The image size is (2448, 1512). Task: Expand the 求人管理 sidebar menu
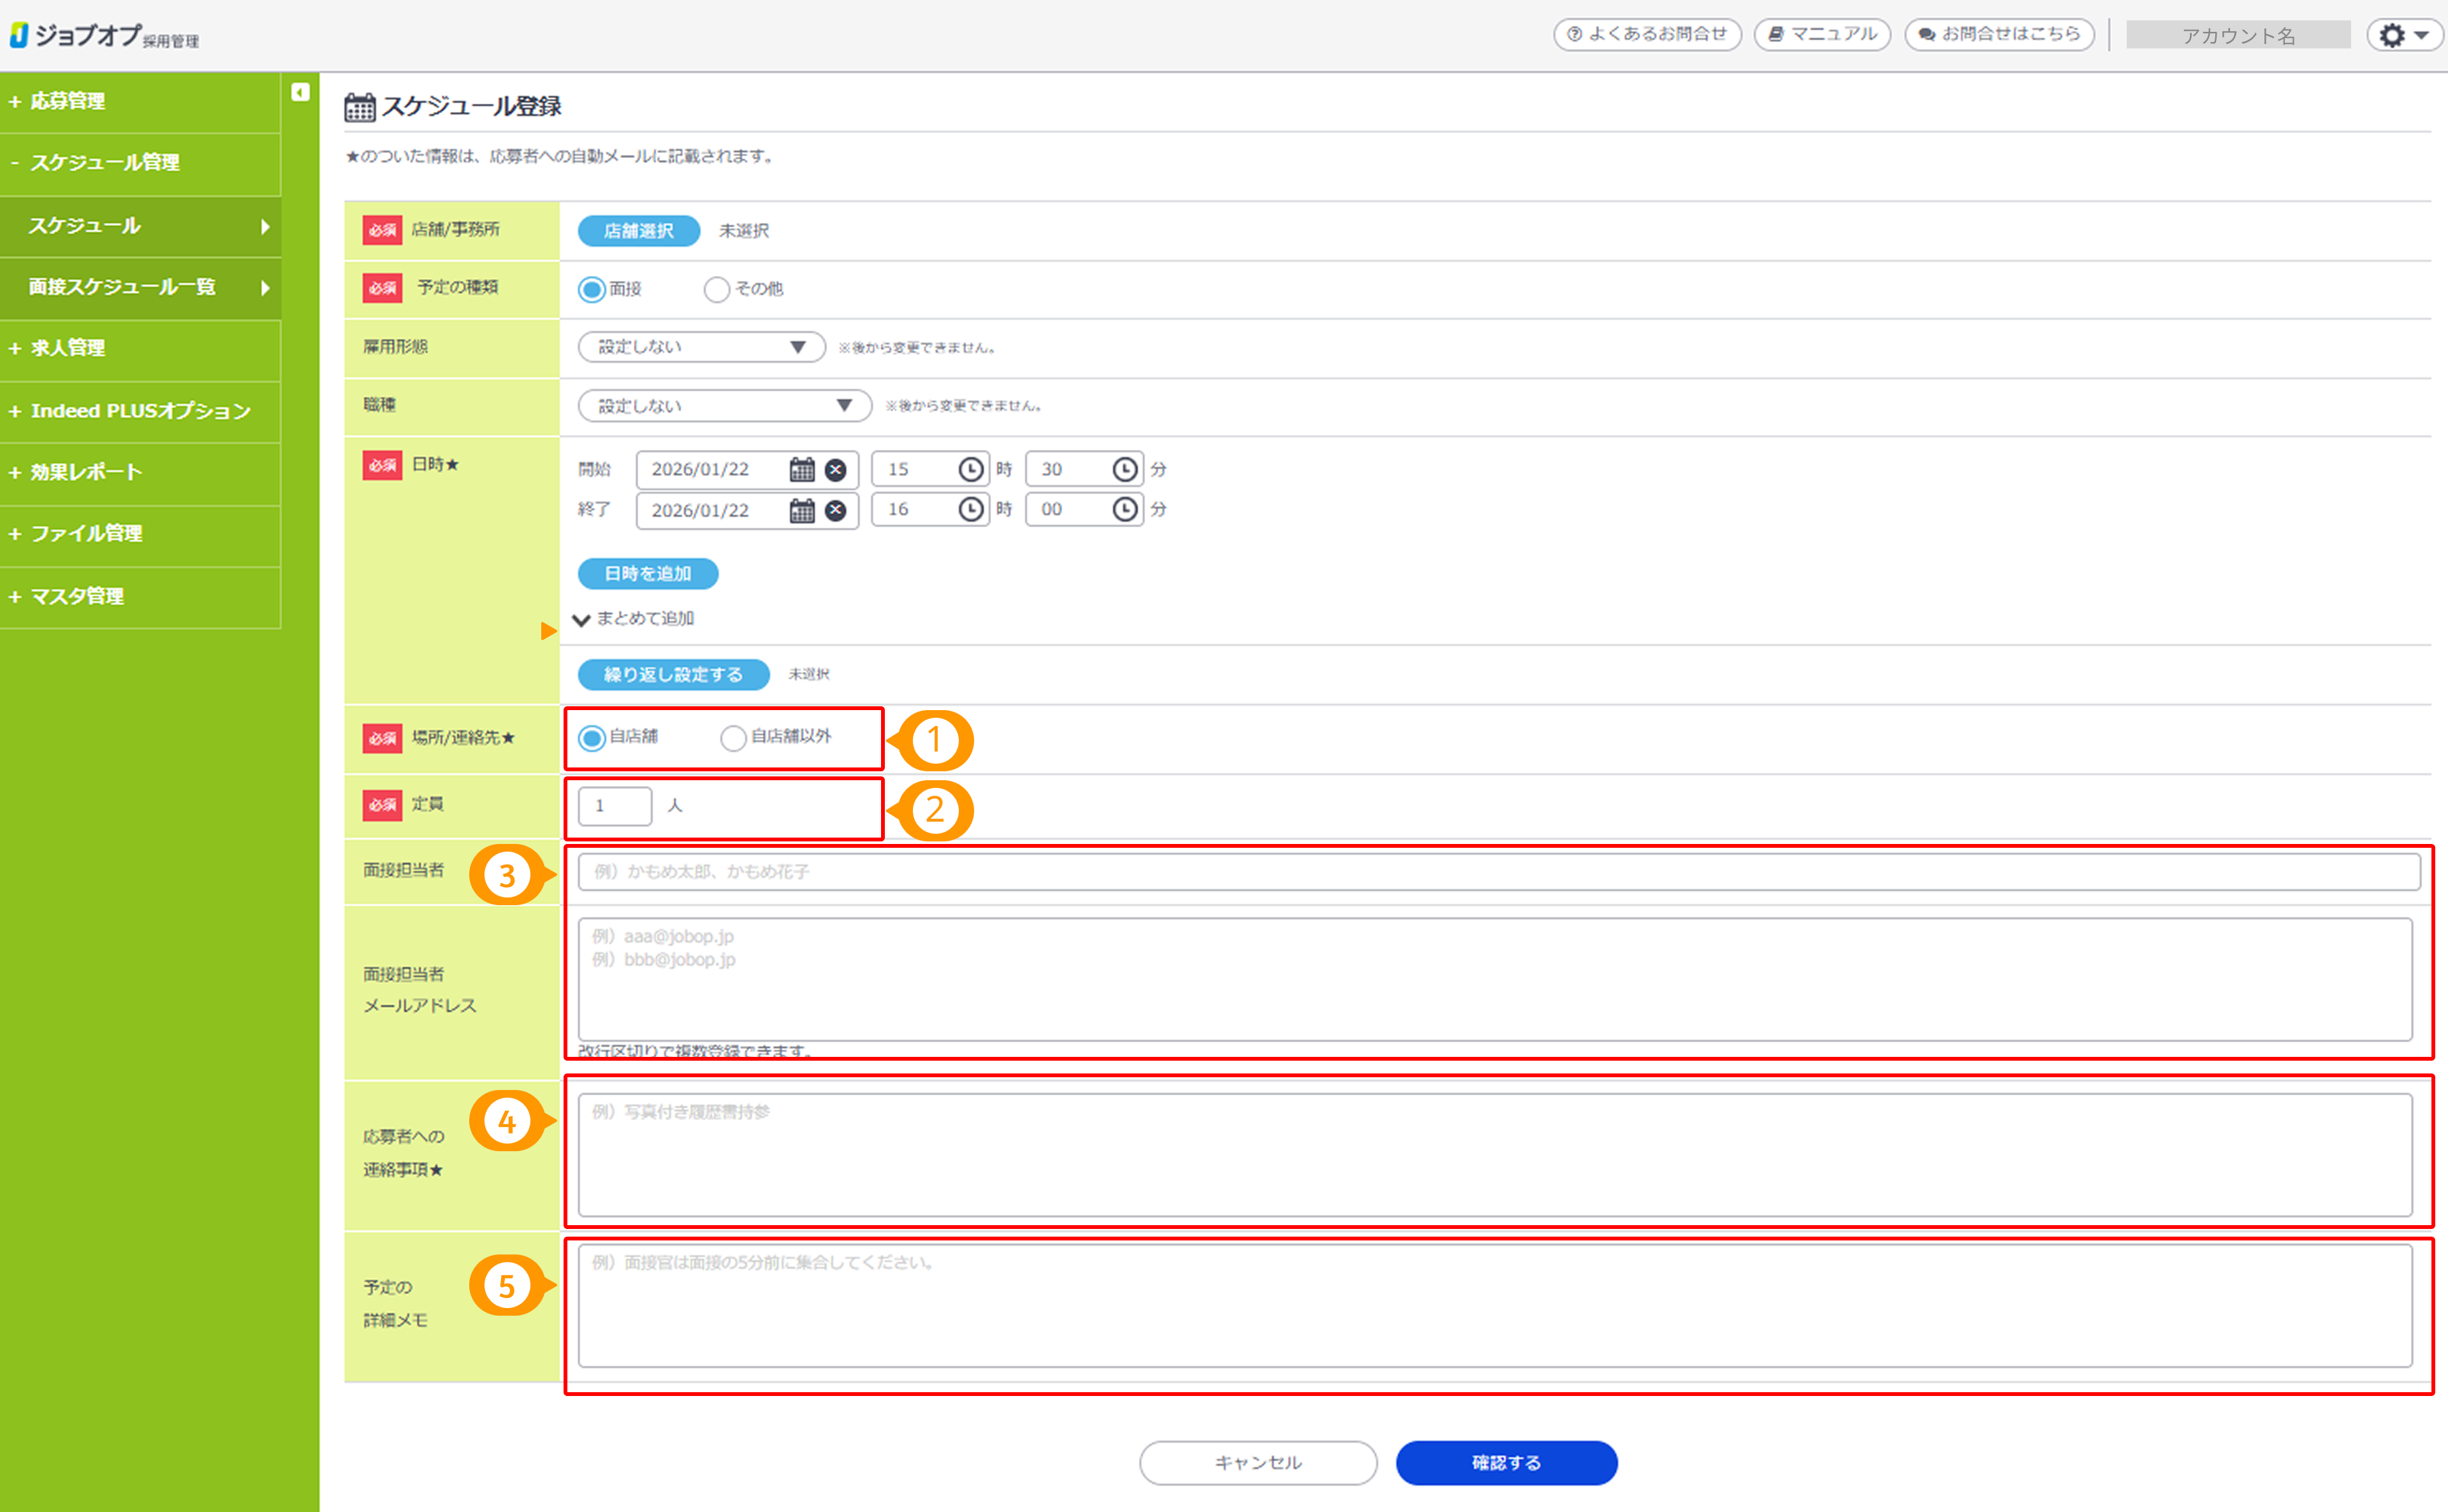point(68,348)
